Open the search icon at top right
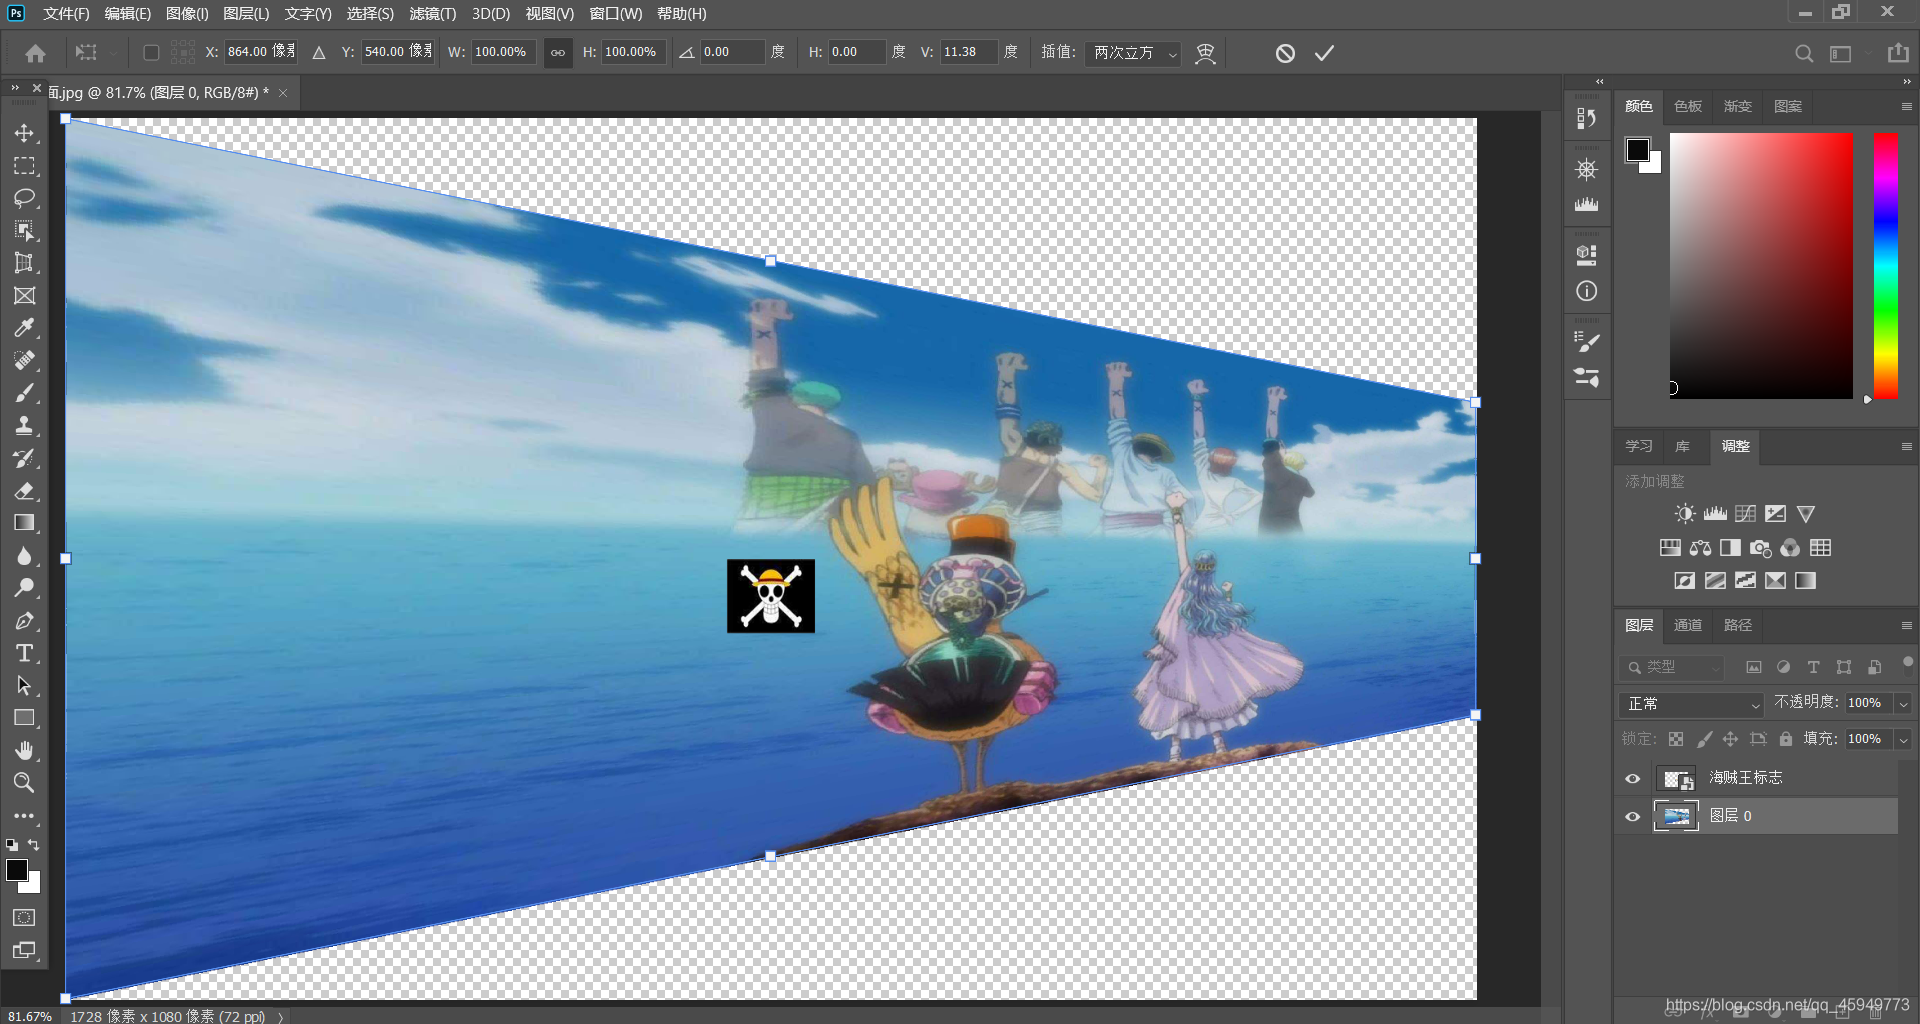The width and height of the screenshot is (1920, 1024). coord(1803,54)
